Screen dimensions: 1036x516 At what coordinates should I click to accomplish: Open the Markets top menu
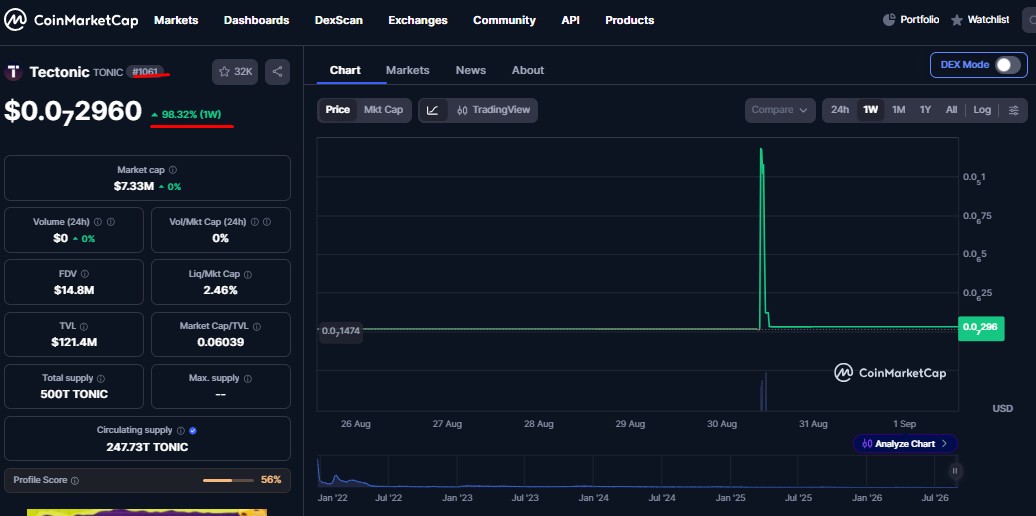pos(176,20)
